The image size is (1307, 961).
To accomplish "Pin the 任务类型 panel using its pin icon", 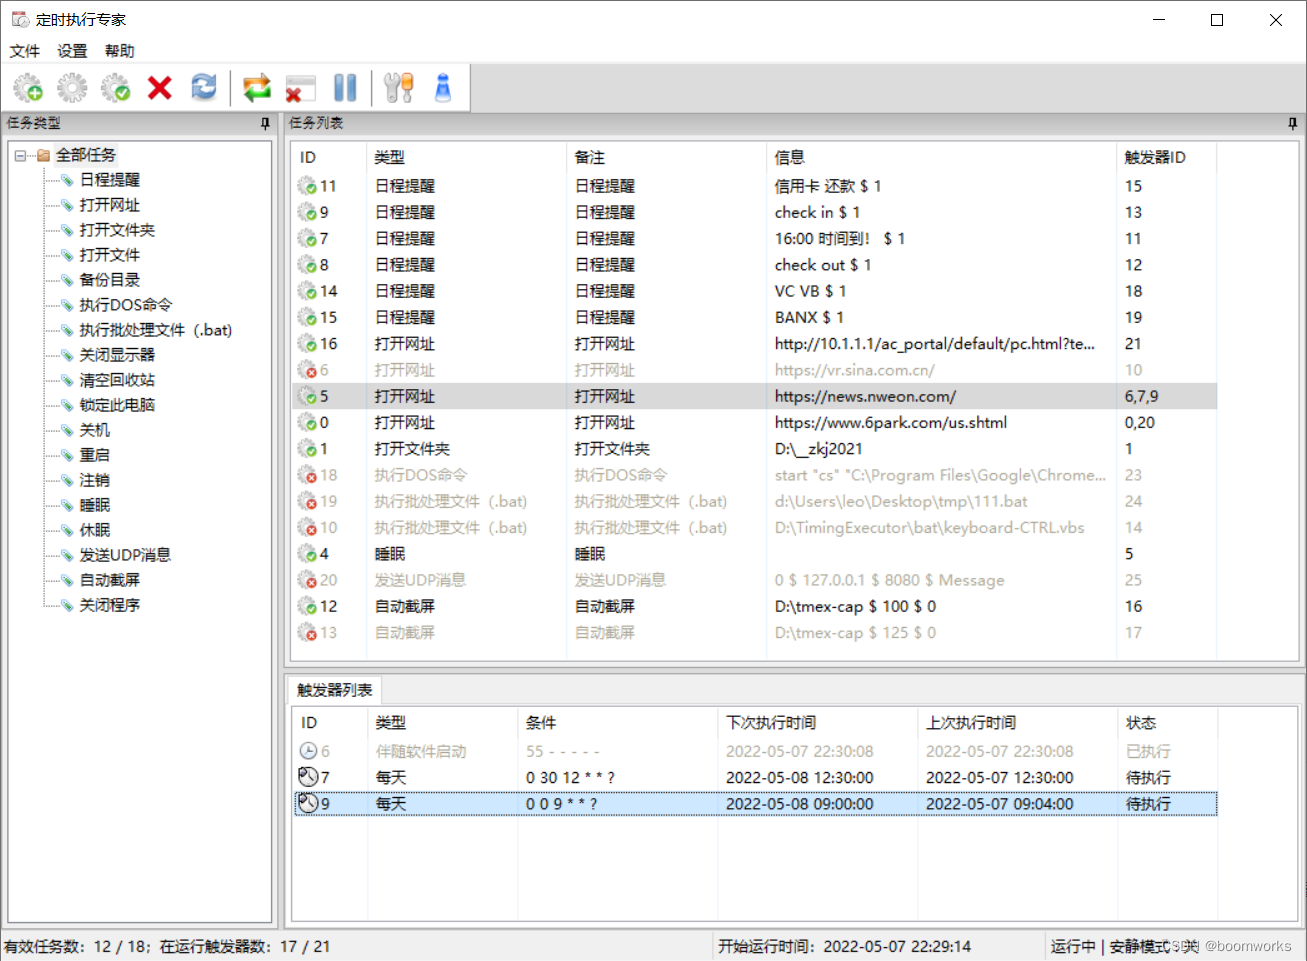I will tap(265, 123).
